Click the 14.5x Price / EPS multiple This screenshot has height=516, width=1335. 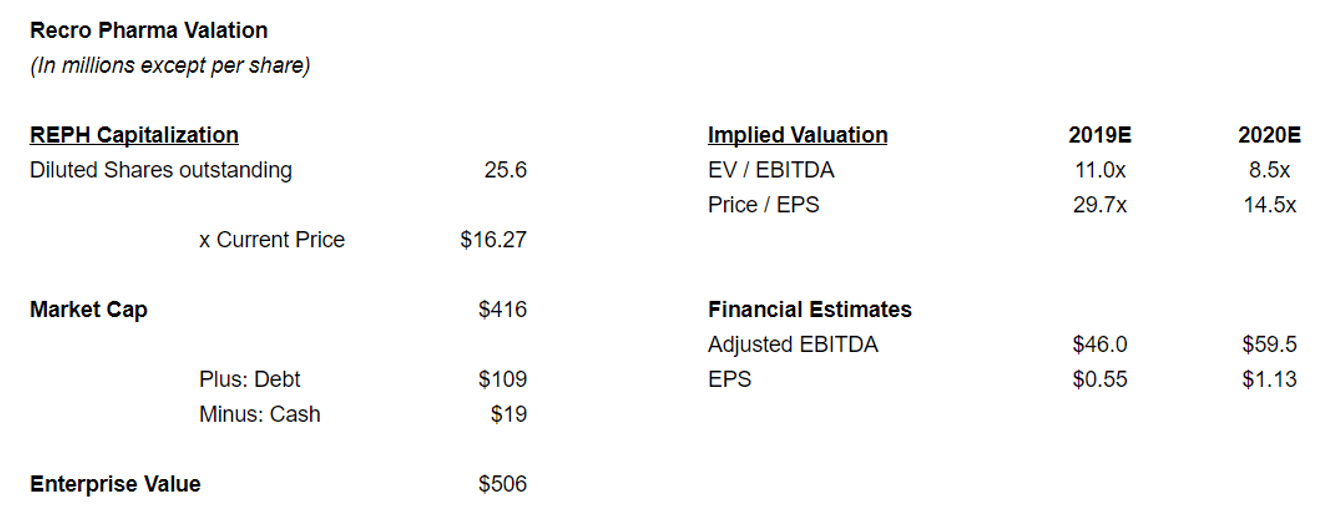click(1270, 205)
